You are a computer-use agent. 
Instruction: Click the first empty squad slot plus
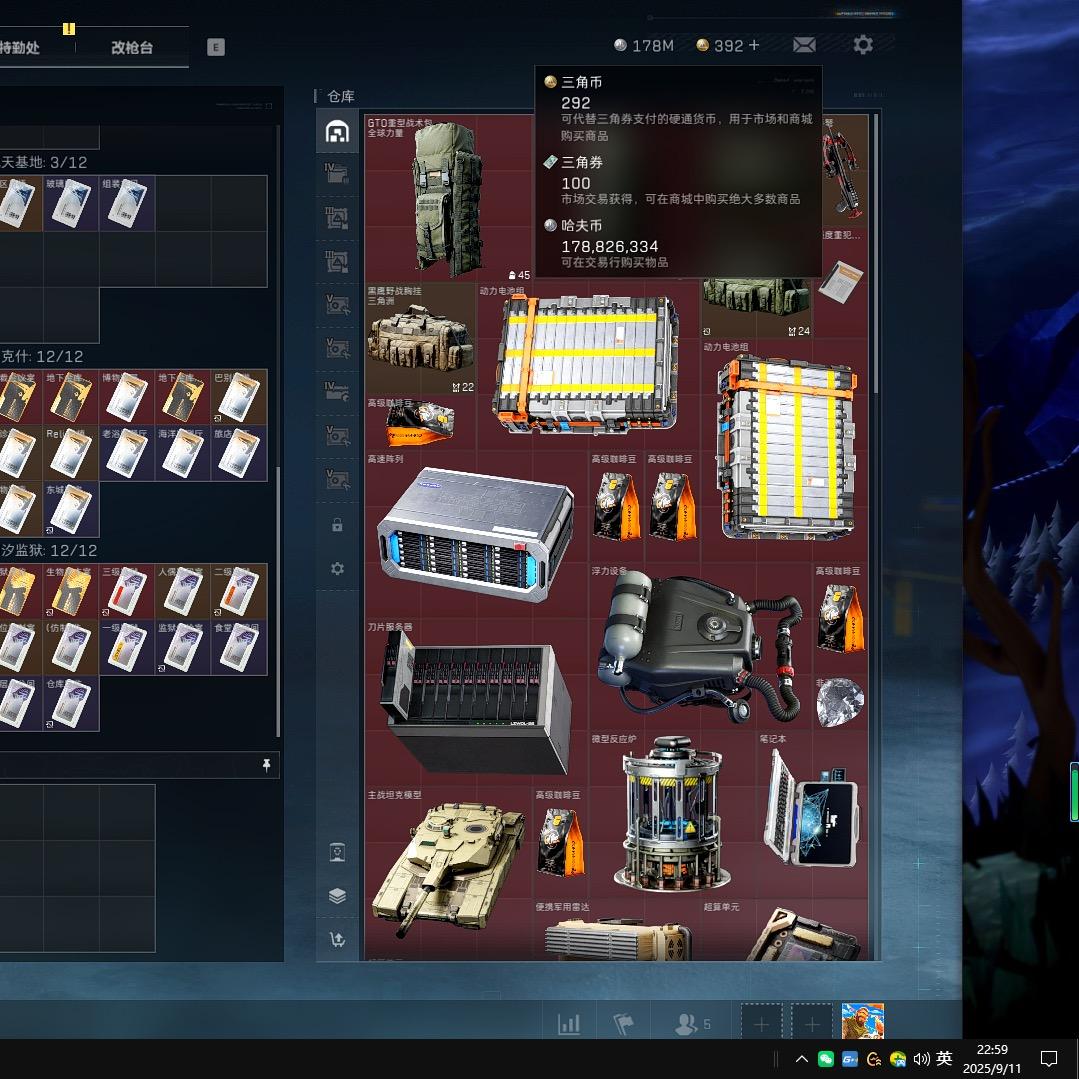point(761,1024)
